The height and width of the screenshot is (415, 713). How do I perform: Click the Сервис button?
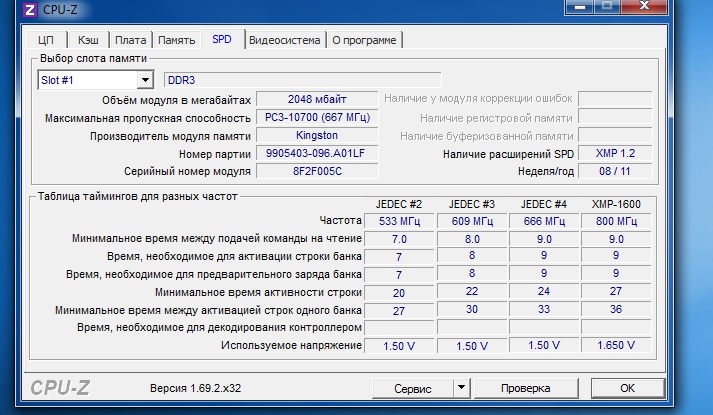412,387
